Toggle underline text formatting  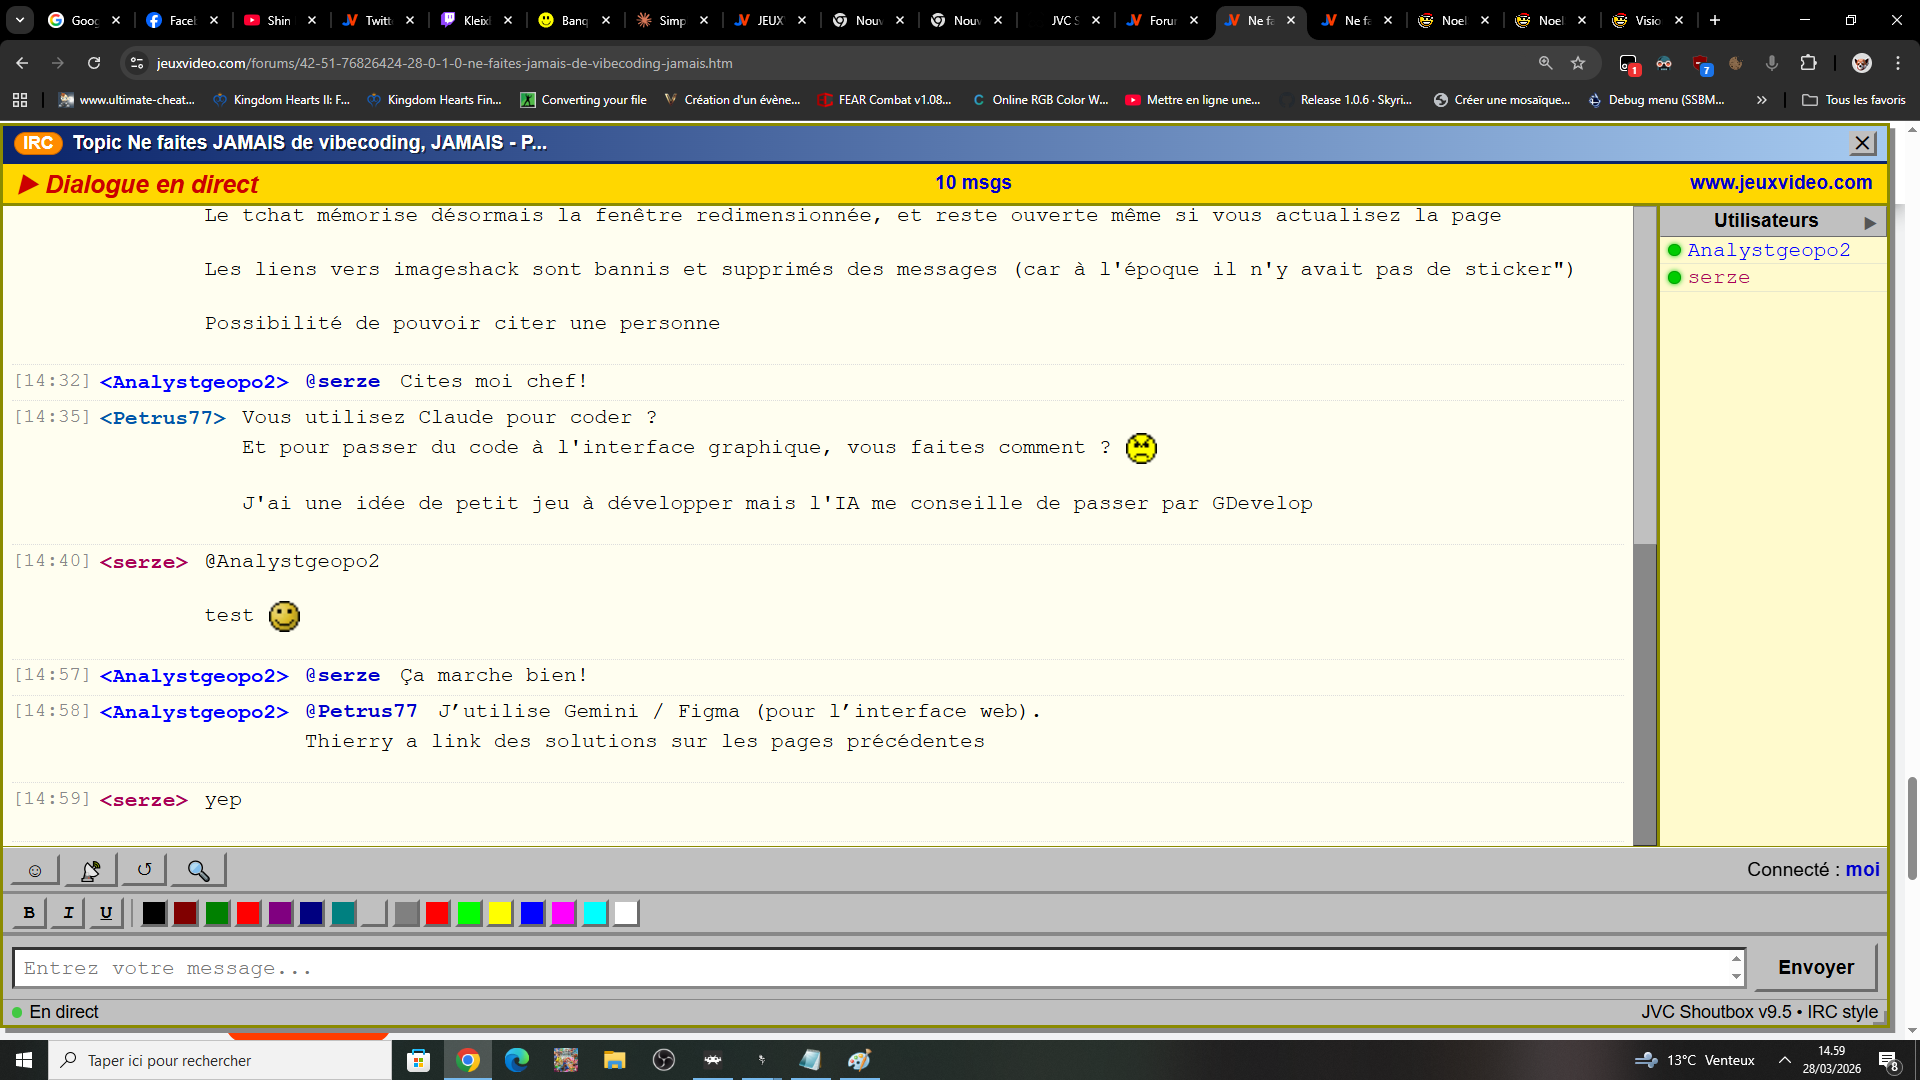[x=106, y=913]
